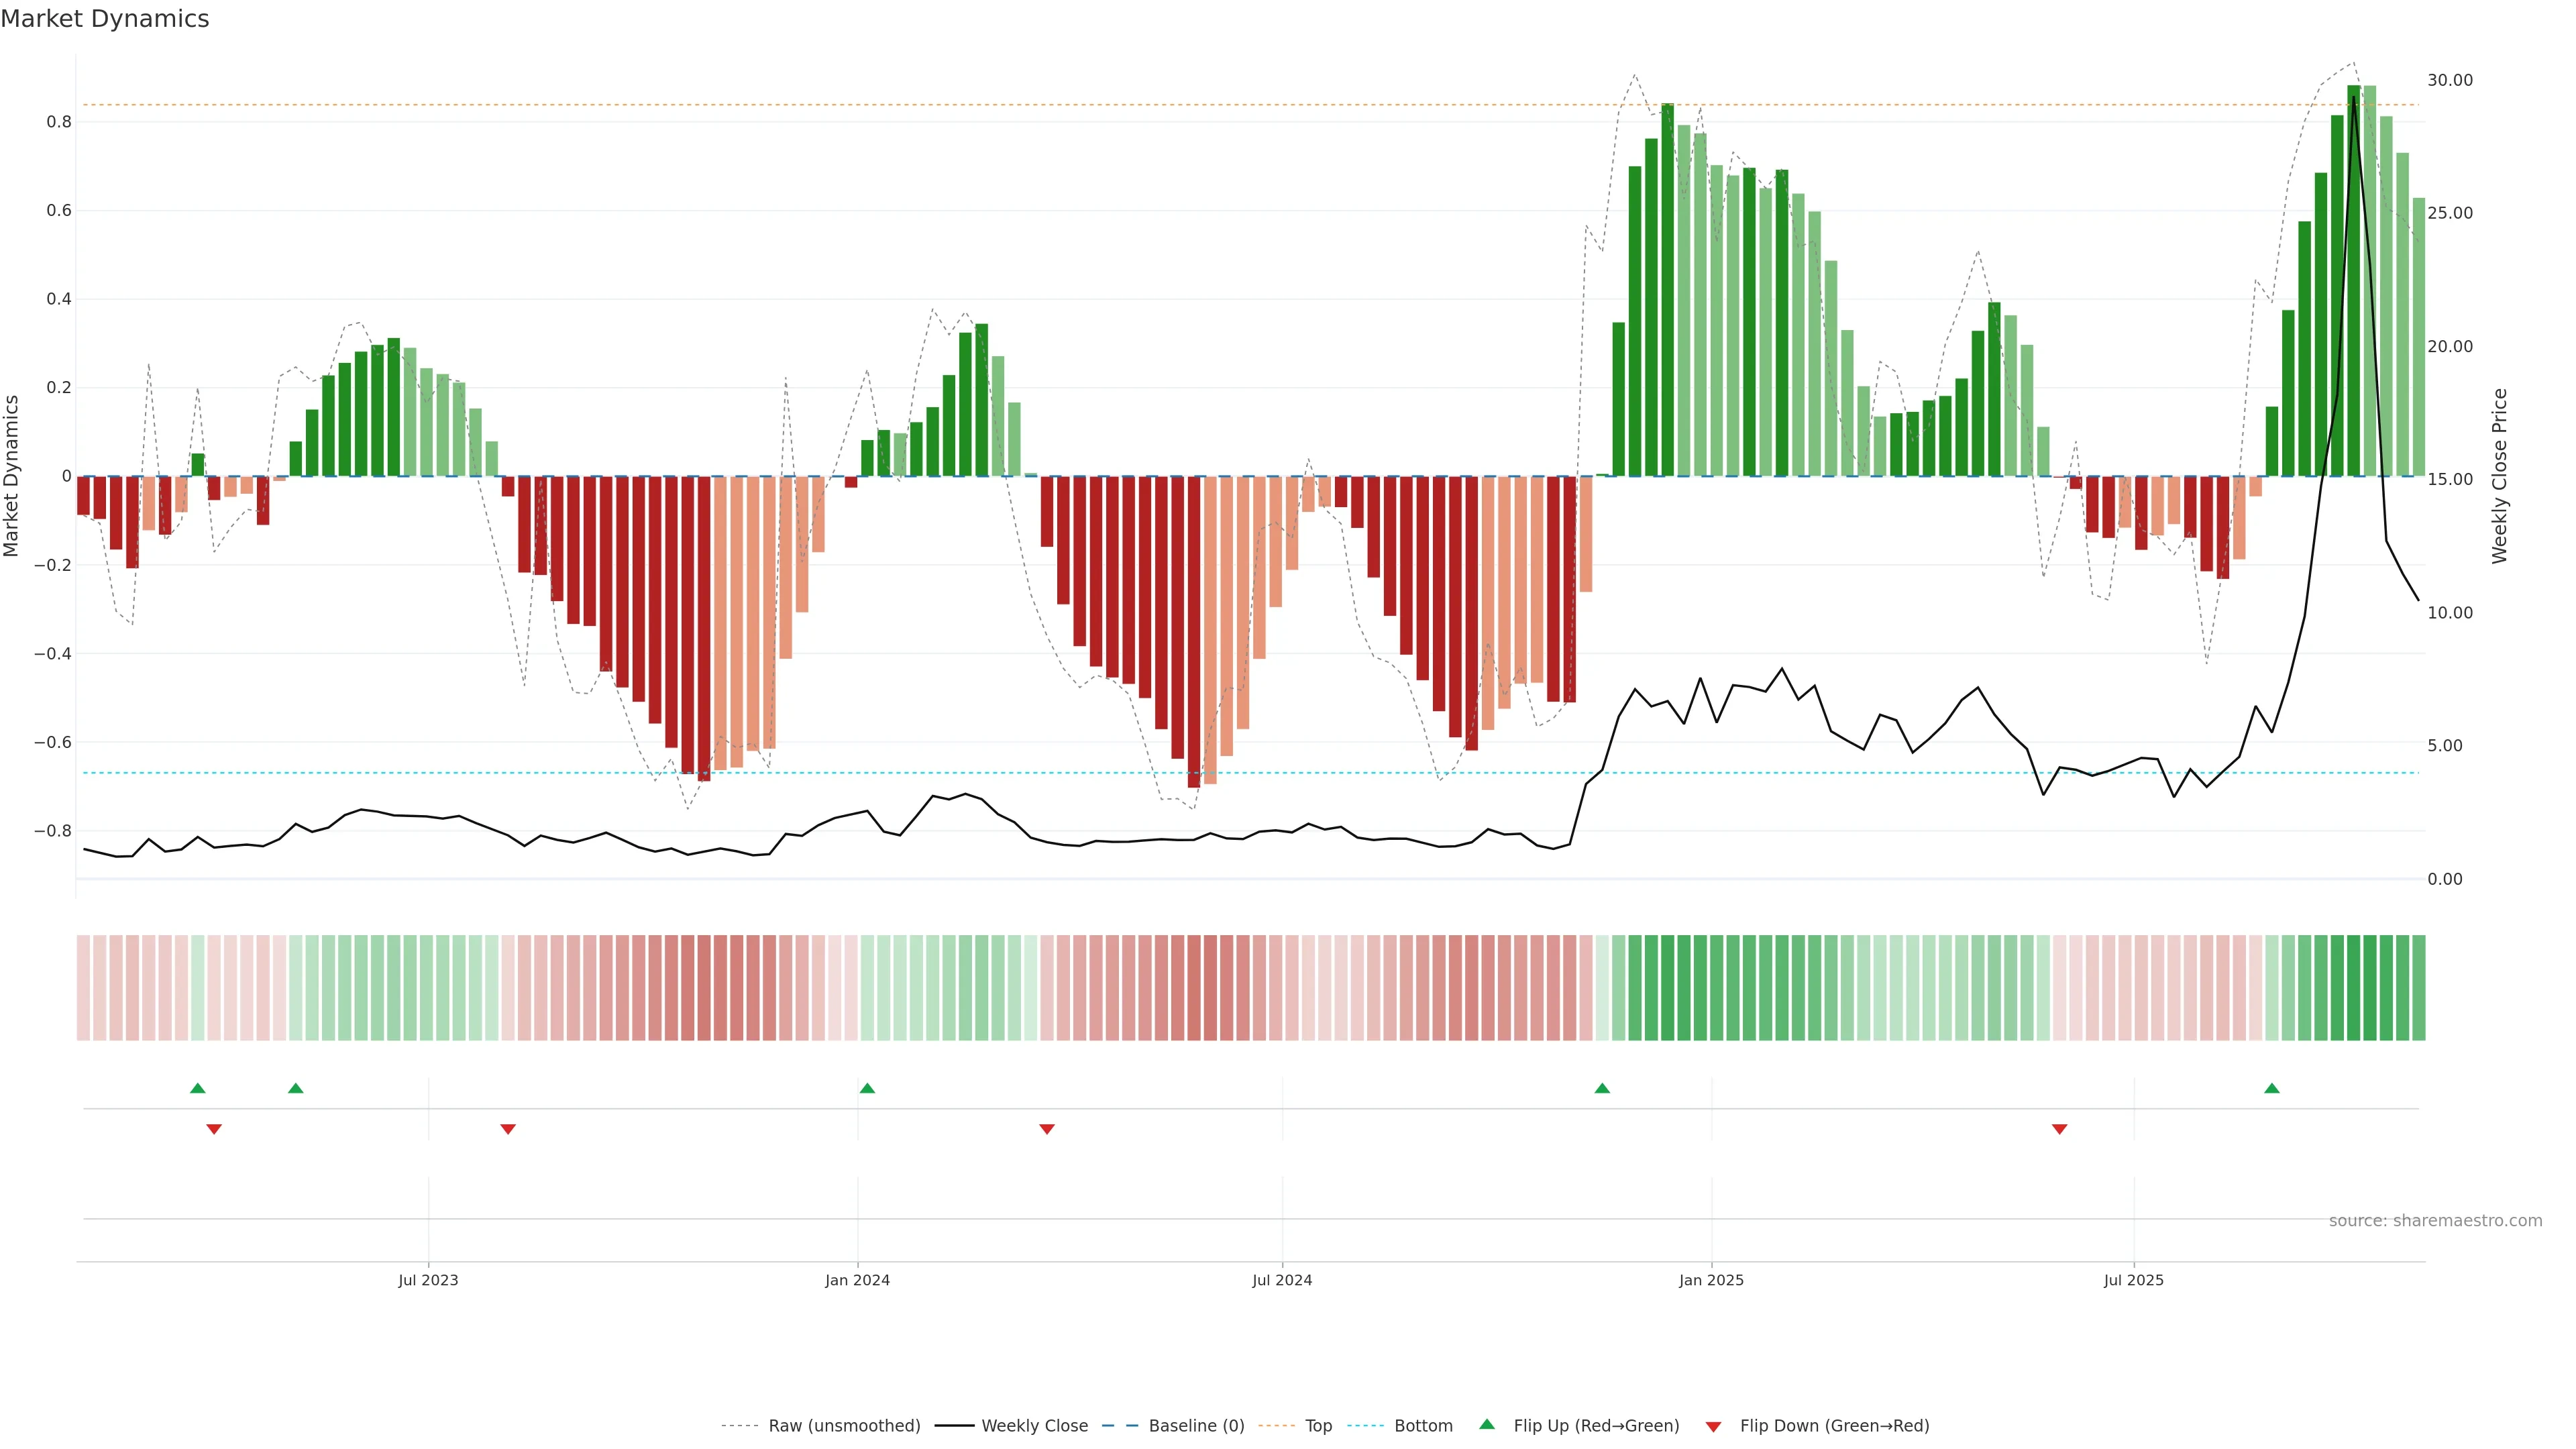Click red flip-down marker before Jul 2025
Image resolution: width=2576 pixels, height=1449 pixels.
pos(2060,1129)
